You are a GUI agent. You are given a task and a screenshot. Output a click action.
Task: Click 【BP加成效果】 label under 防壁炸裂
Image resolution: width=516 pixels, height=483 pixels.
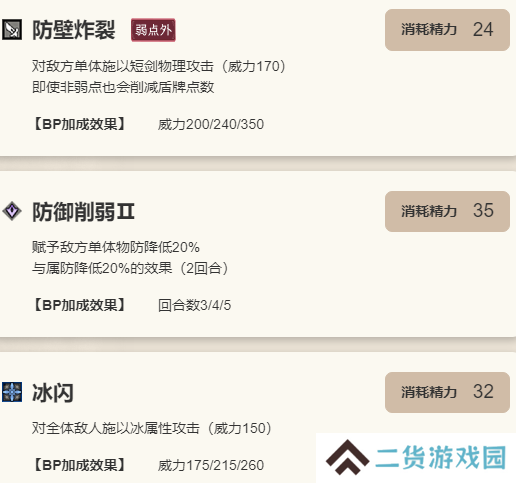tap(80, 124)
